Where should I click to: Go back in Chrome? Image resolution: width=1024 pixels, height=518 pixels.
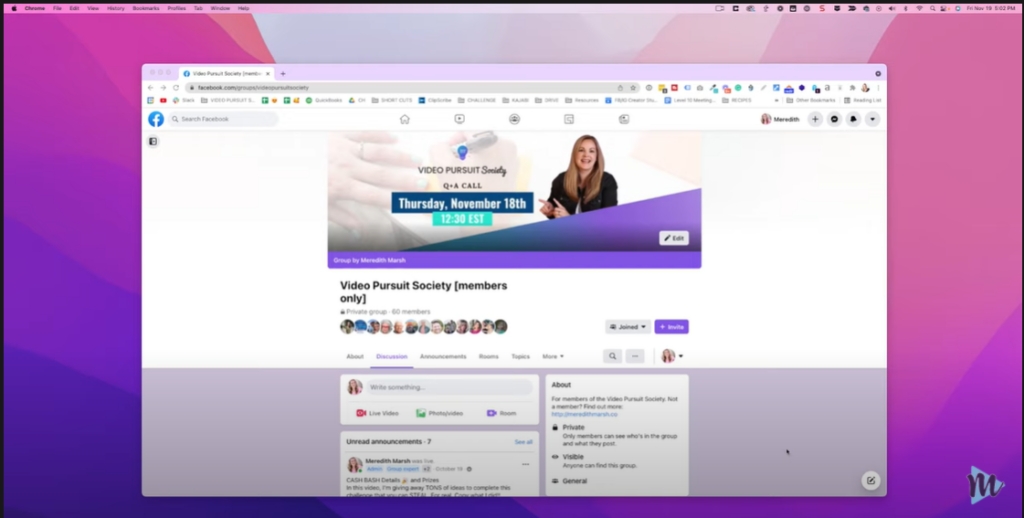tap(151, 88)
